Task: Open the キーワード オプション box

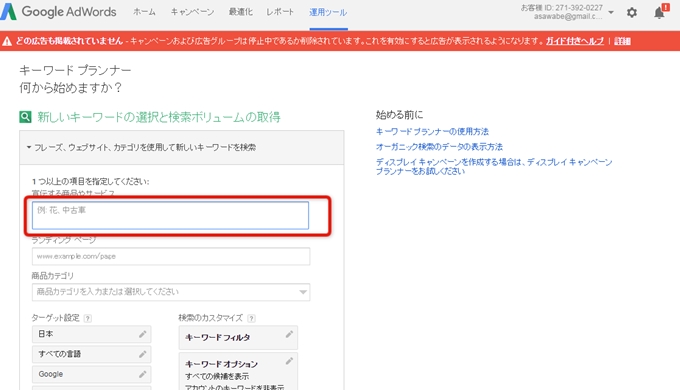Action: tap(238, 371)
